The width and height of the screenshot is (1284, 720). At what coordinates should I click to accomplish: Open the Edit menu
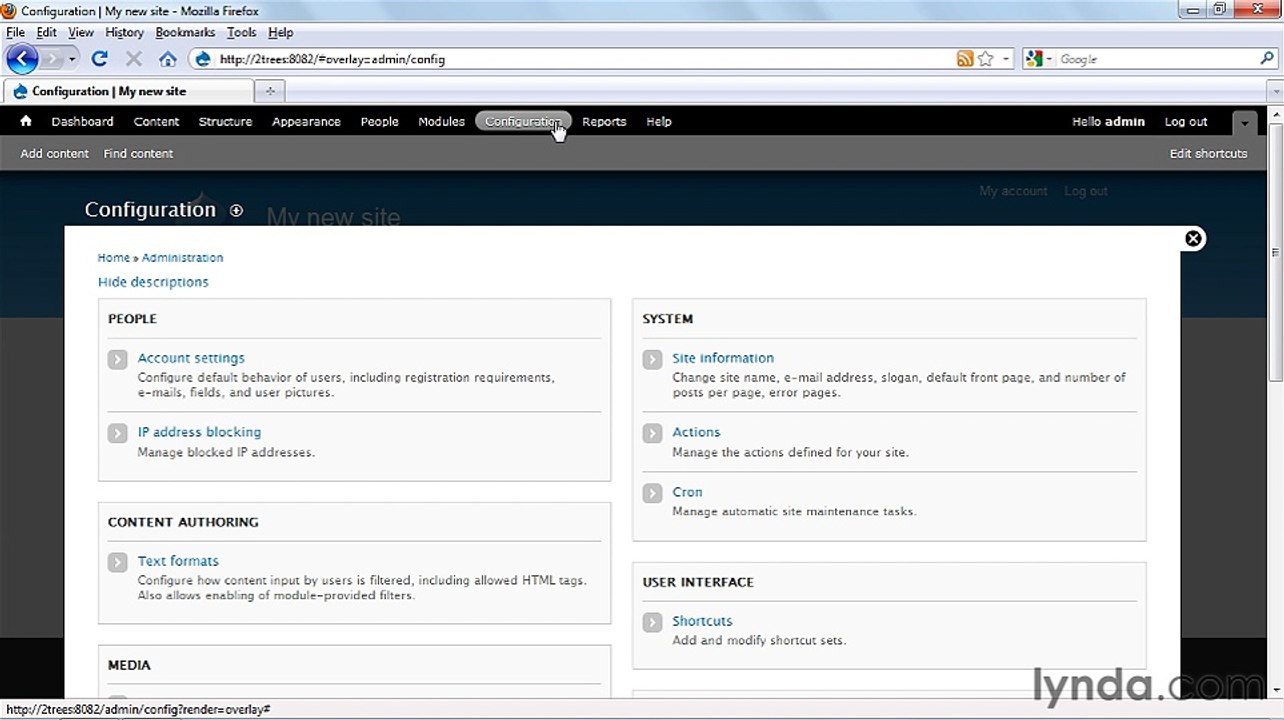(47, 32)
